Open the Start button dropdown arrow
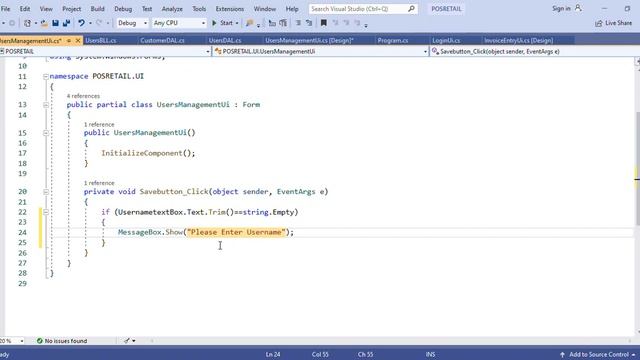 237,23
